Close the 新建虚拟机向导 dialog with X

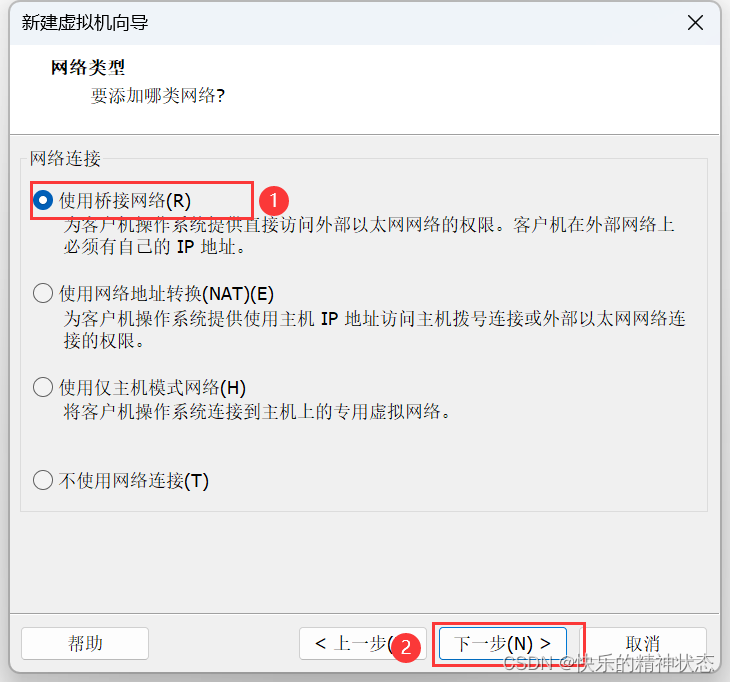point(696,22)
